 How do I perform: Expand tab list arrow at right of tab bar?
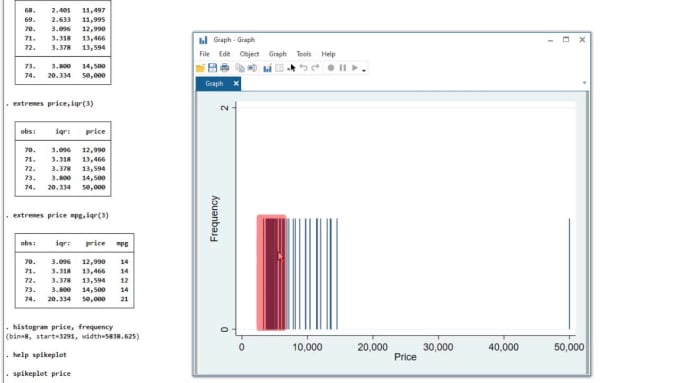coord(584,83)
